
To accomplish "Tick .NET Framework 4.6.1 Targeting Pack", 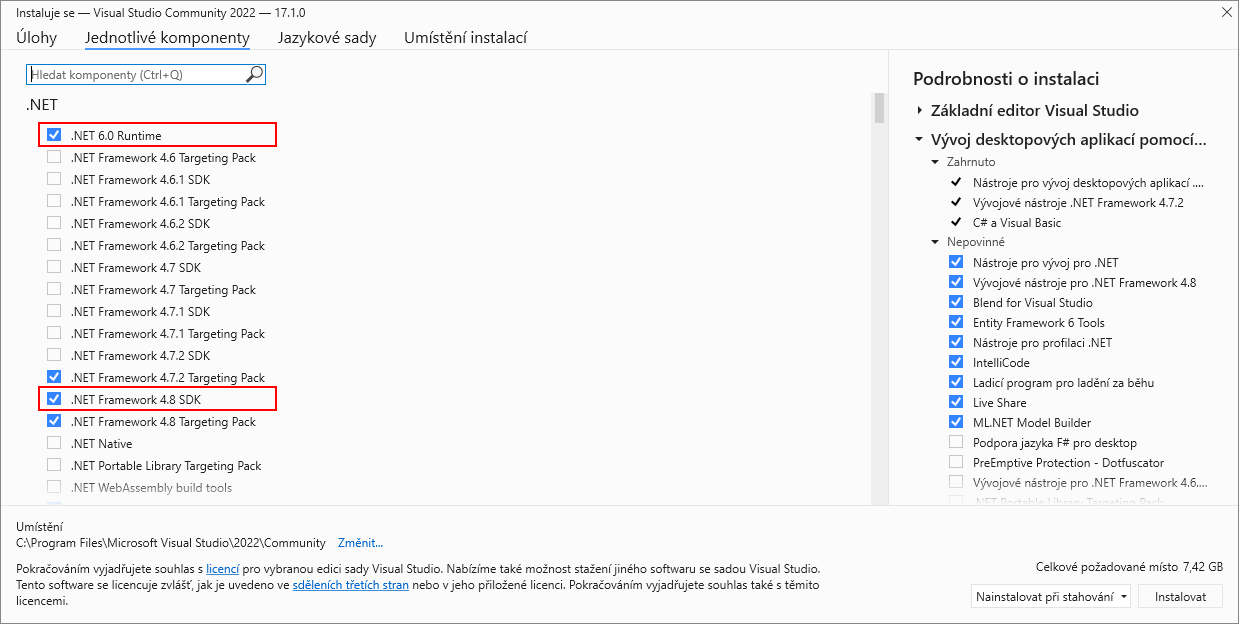I will pos(54,201).
